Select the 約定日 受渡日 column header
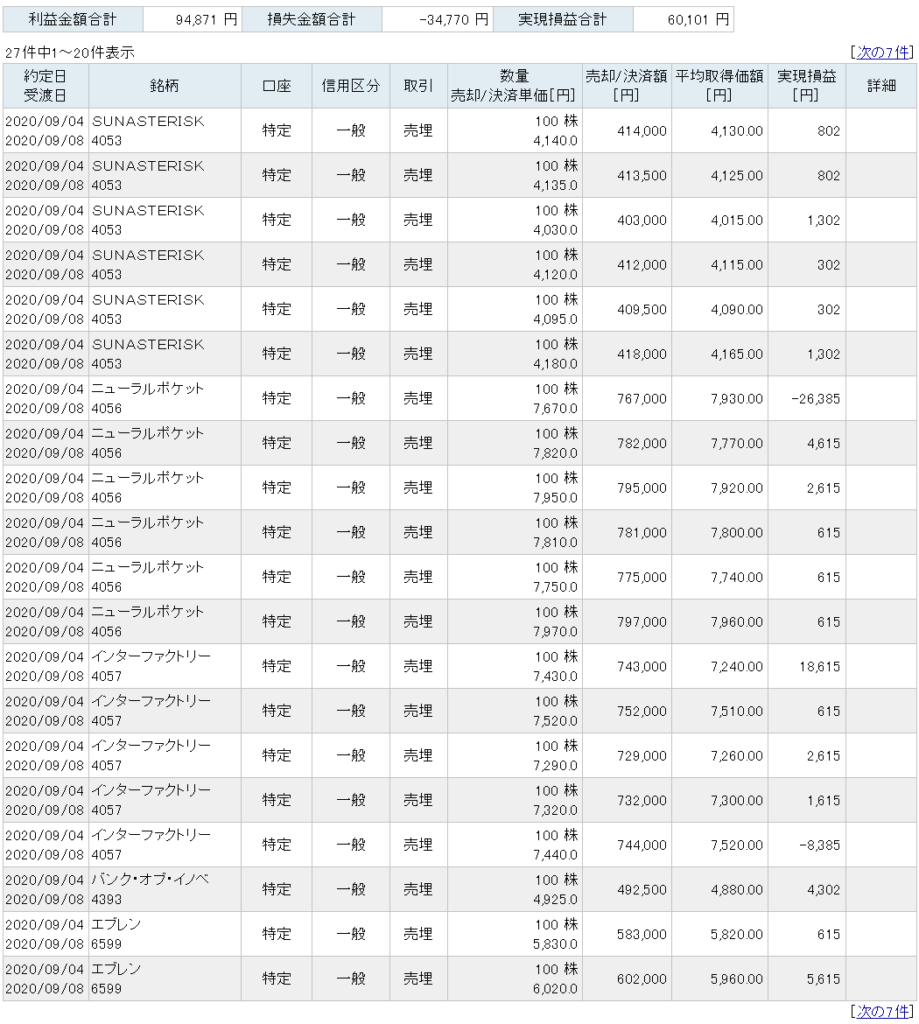Screen dimensions: 919x1024 click(x=45, y=86)
